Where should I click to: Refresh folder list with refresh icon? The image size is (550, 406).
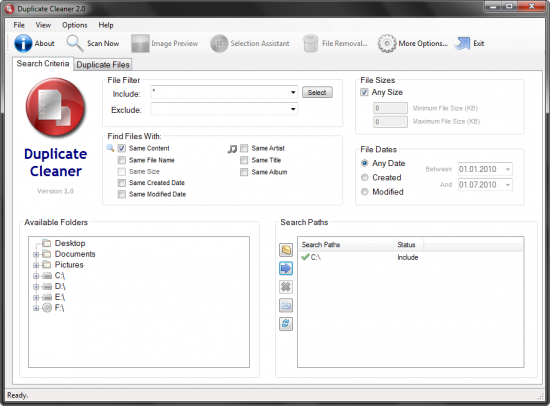coord(286,324)
